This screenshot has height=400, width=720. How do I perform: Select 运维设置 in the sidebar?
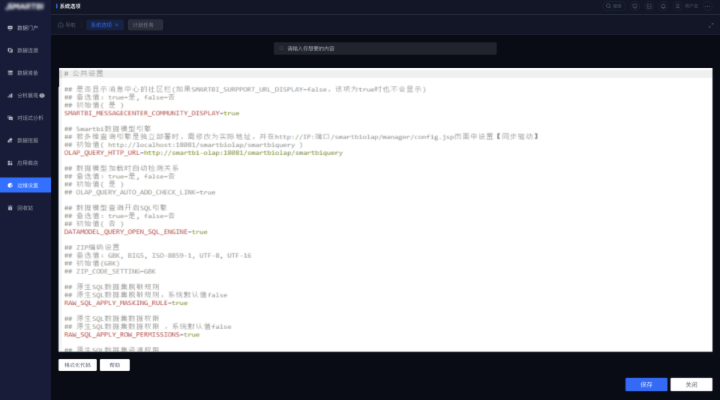pyautogui.click(x=27, y=185)
